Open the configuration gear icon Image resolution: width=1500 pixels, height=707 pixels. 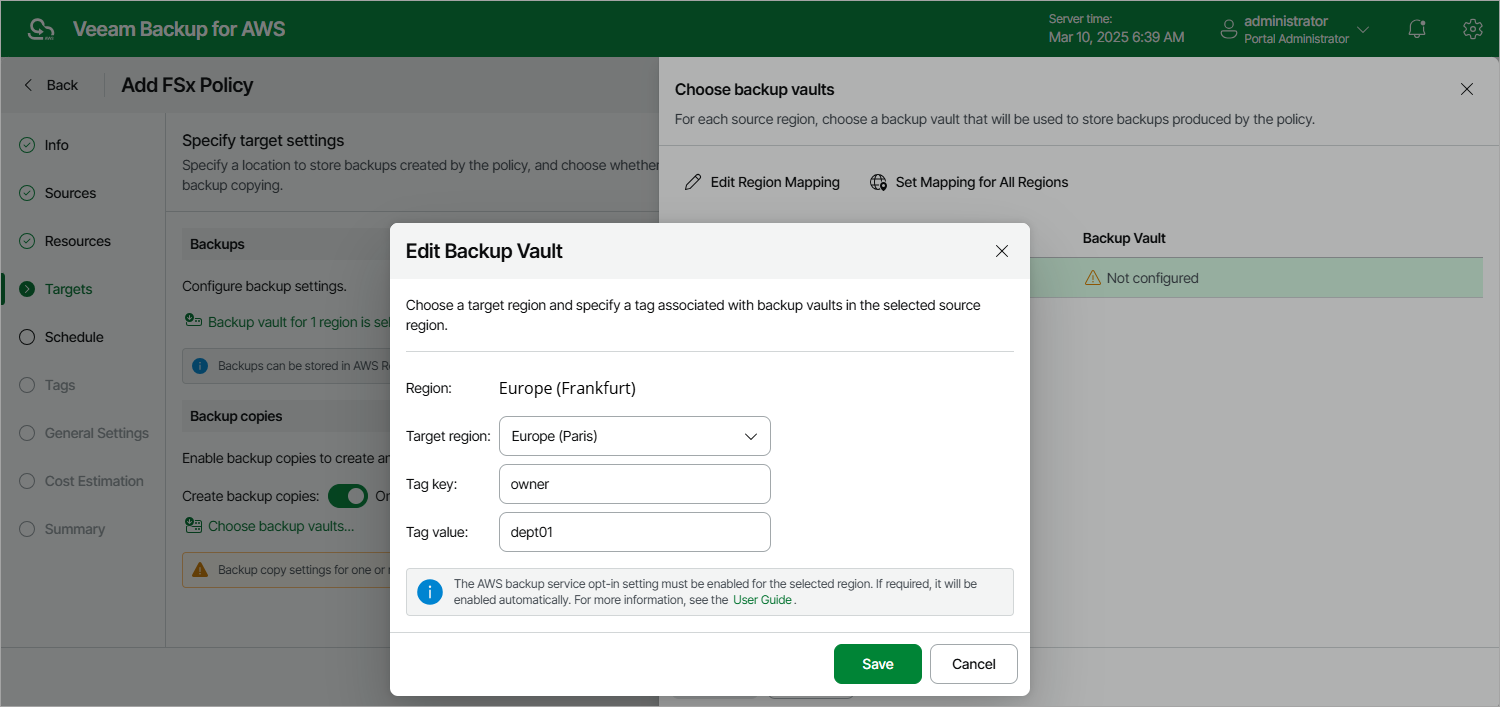(x=1472, y=29)
